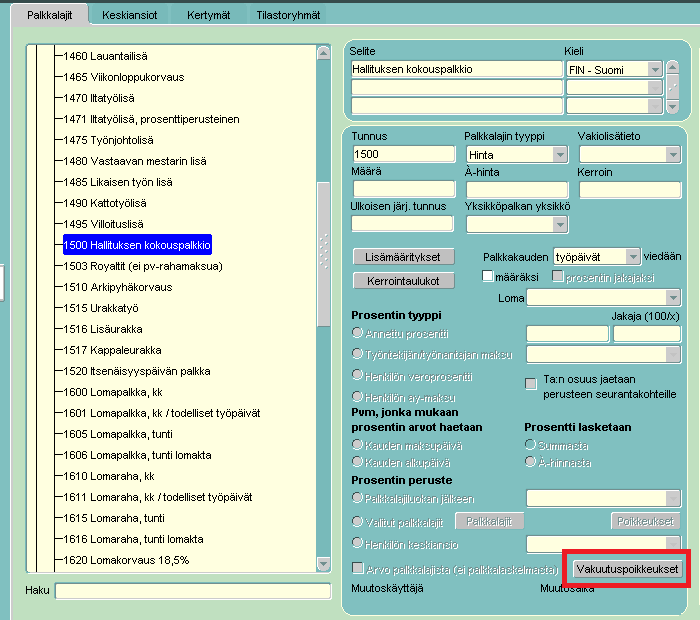The height and width of the screenshot is (620, 700).
Task: Focus the À-hinta input field
Action: [x=517, y=190]
